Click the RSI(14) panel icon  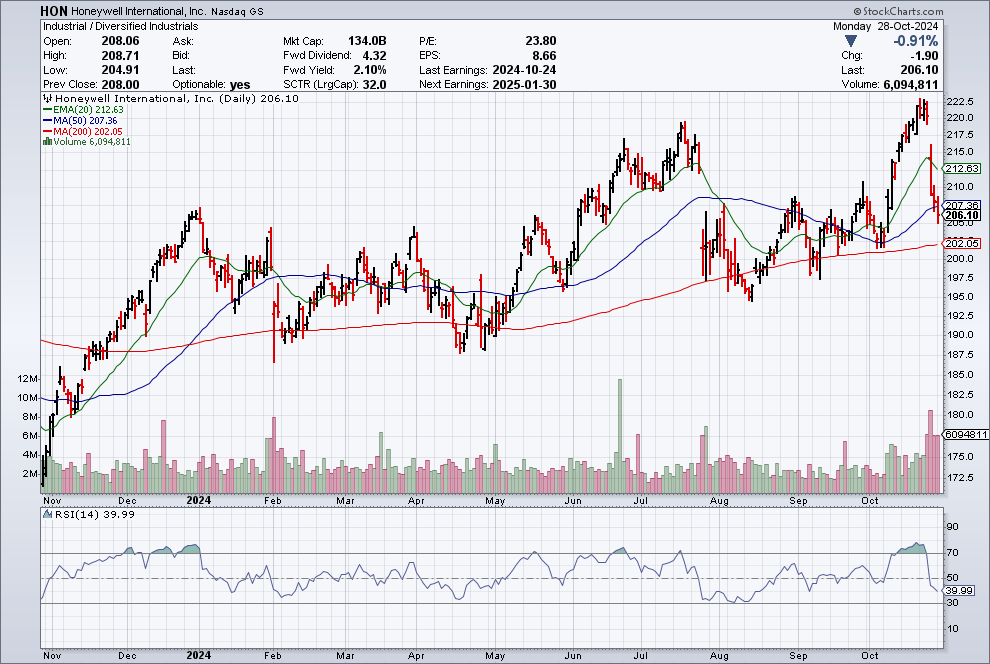click(x=47, y=514)
